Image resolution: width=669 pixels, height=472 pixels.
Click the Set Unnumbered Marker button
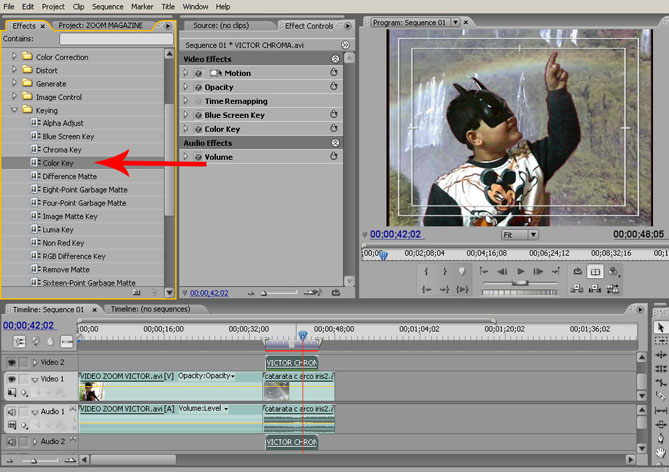pyautogui.click(x=461, y=271)
